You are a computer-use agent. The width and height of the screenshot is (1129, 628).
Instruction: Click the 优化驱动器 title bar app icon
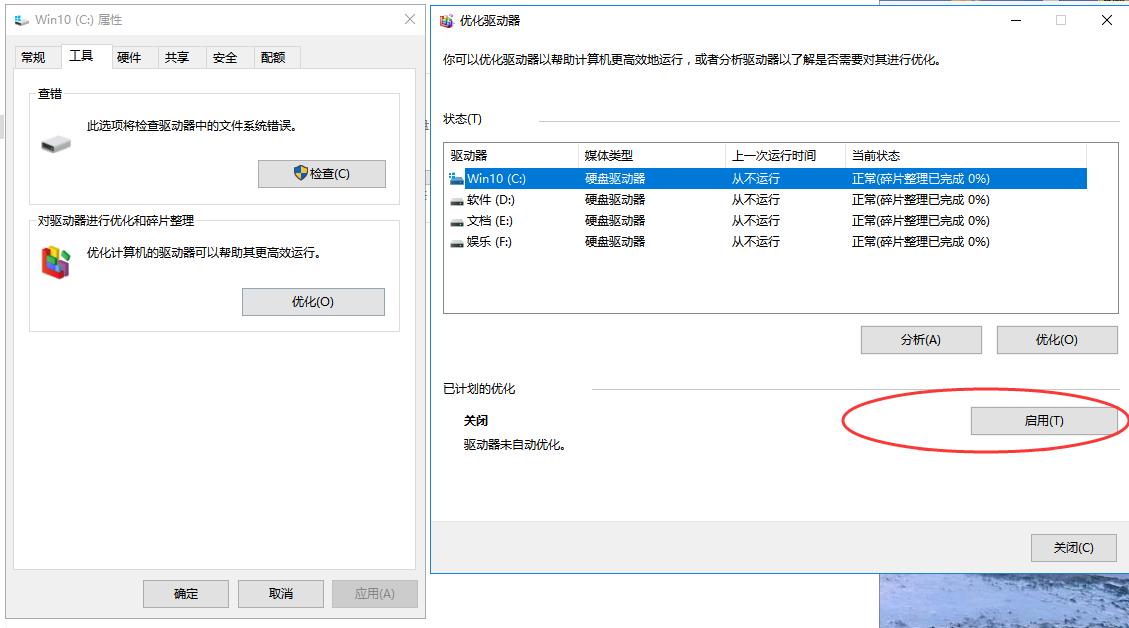click(447, 21)
